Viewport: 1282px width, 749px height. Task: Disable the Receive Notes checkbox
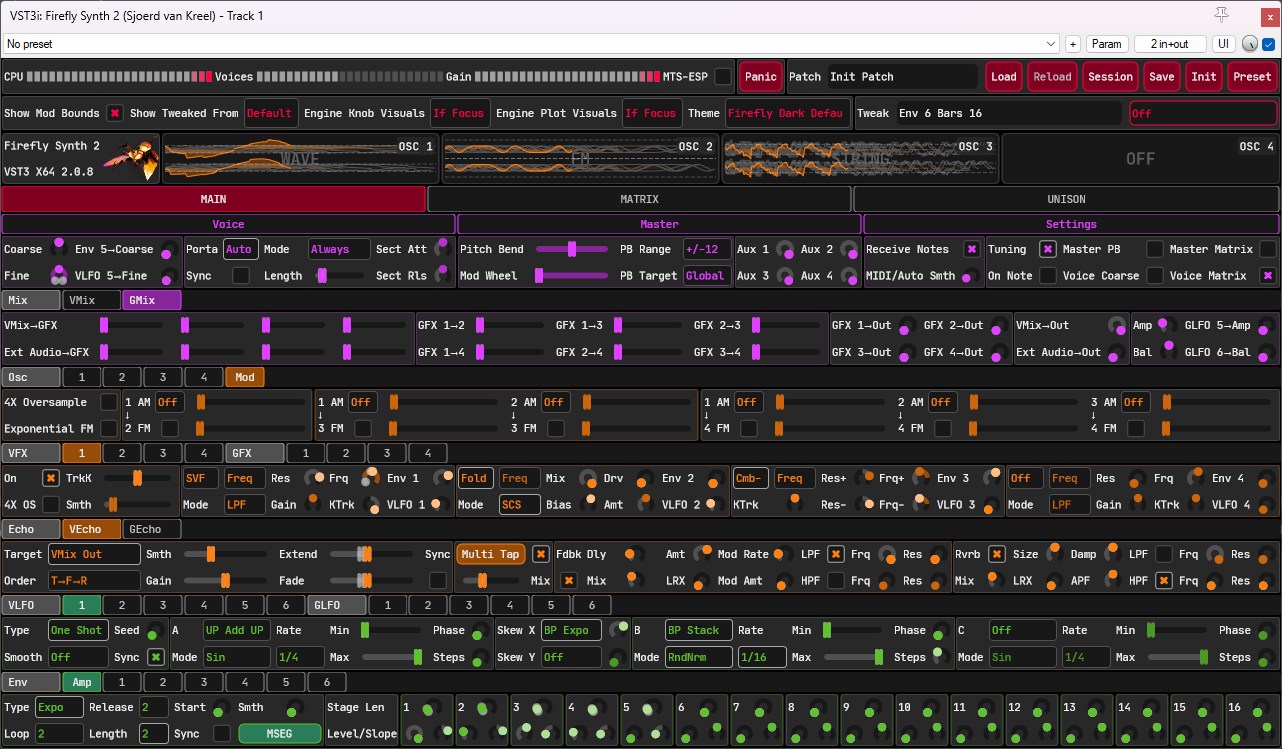tap(971, 249)
